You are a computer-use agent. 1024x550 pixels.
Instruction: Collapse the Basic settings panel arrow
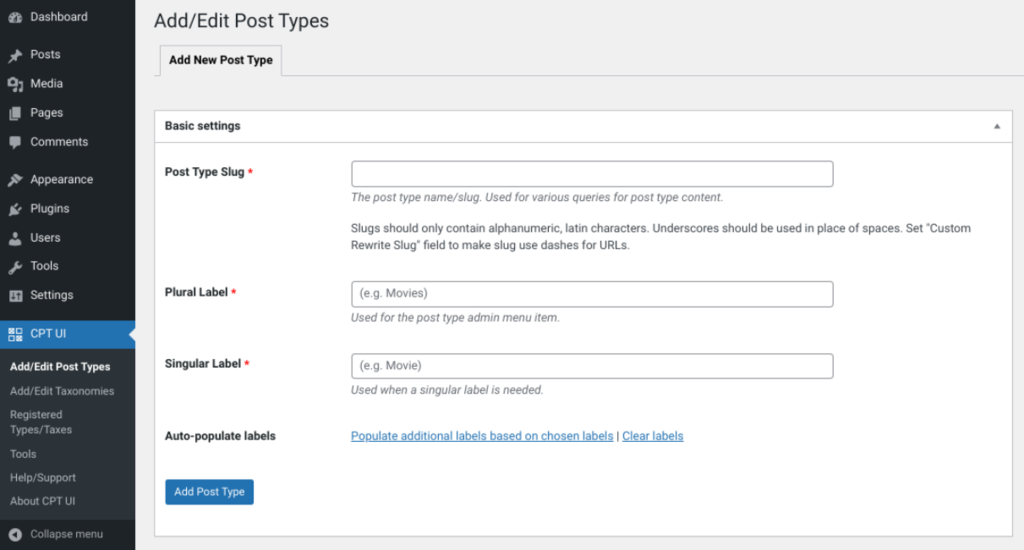(996, 127)
